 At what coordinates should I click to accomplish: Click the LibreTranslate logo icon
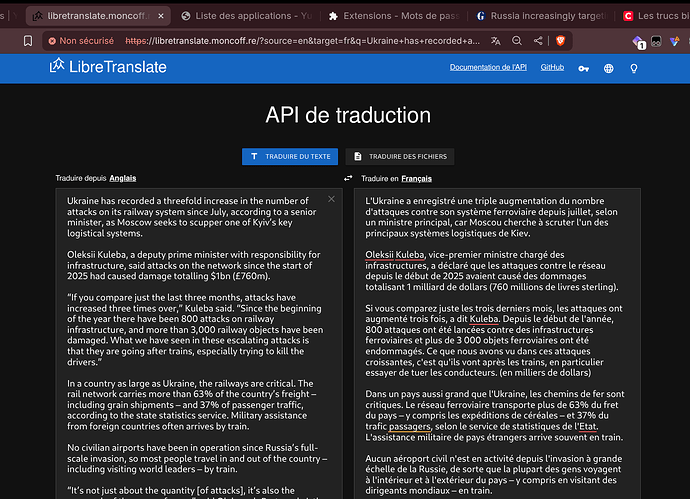coord(59,67)
